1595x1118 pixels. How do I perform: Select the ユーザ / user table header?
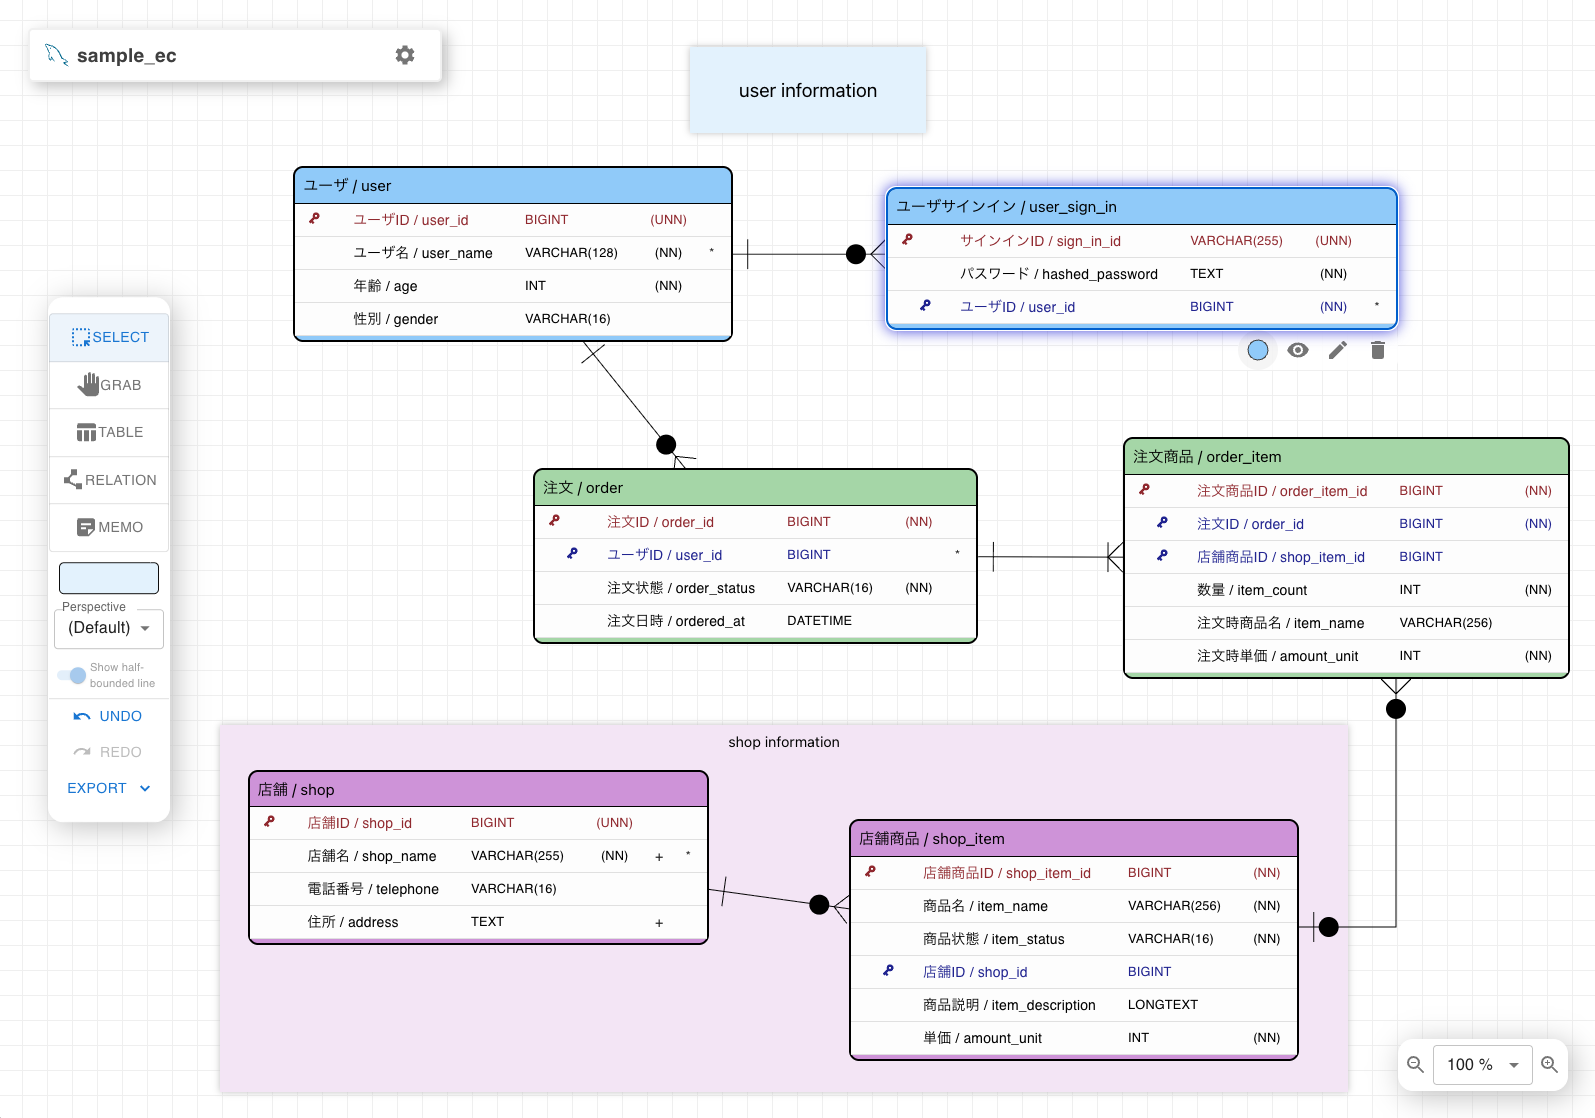pyautogui.click(x=513, y=186)
